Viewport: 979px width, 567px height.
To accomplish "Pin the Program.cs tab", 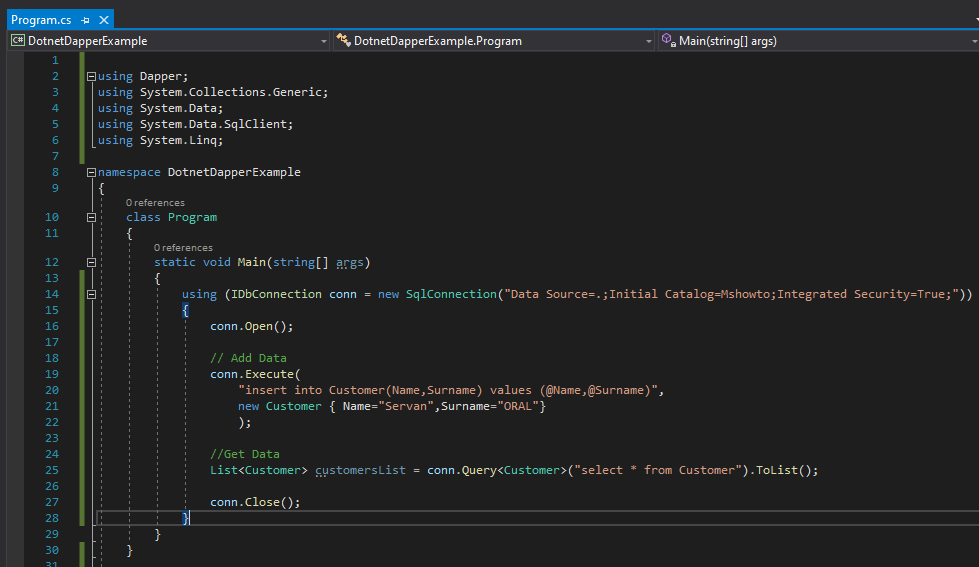I will point(86,21).
